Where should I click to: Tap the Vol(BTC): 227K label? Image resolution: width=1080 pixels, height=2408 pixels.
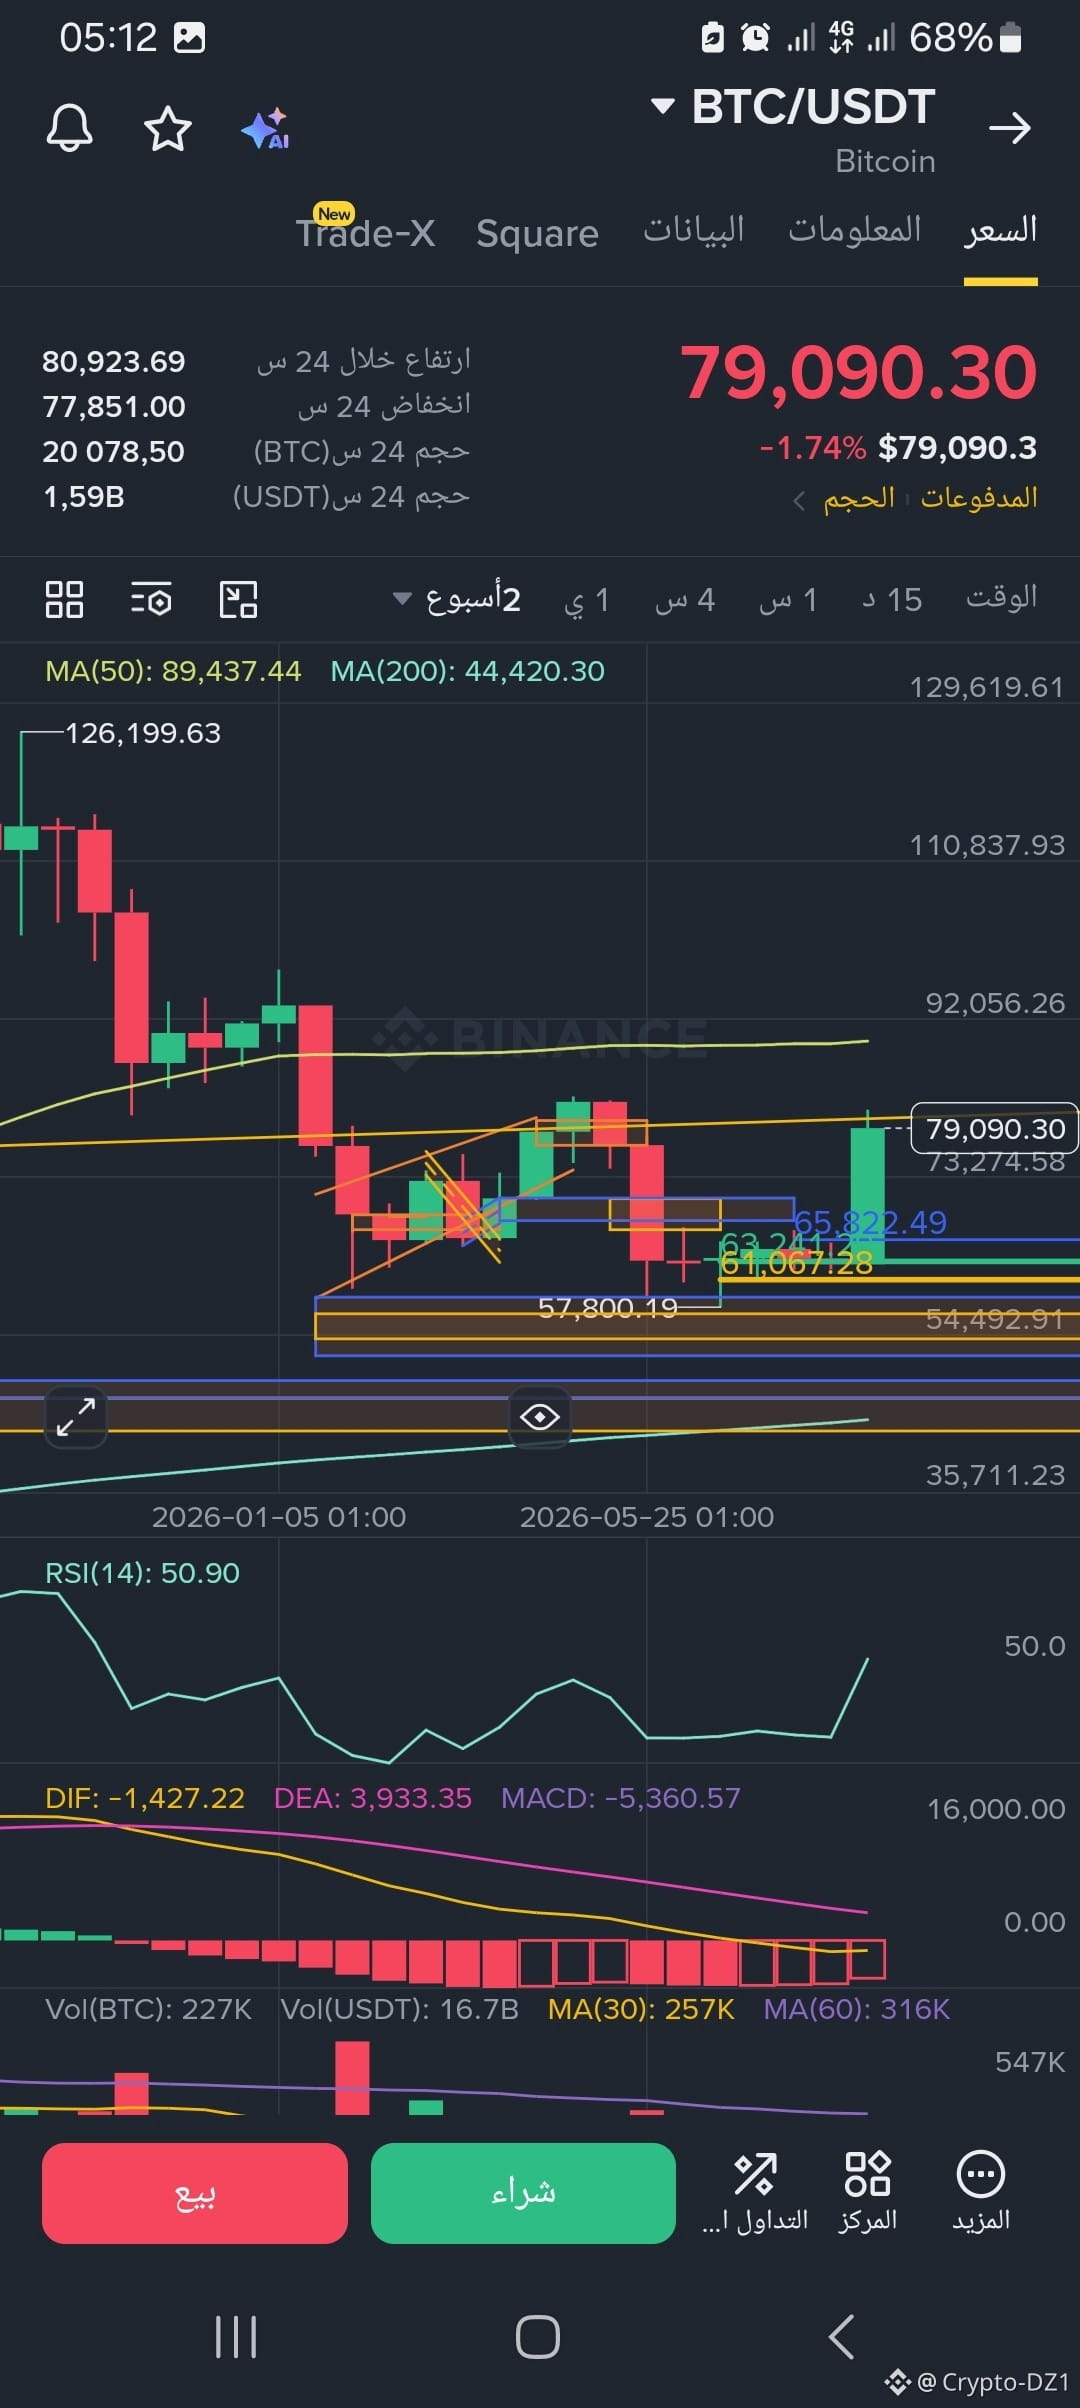tap(148, 2009)
